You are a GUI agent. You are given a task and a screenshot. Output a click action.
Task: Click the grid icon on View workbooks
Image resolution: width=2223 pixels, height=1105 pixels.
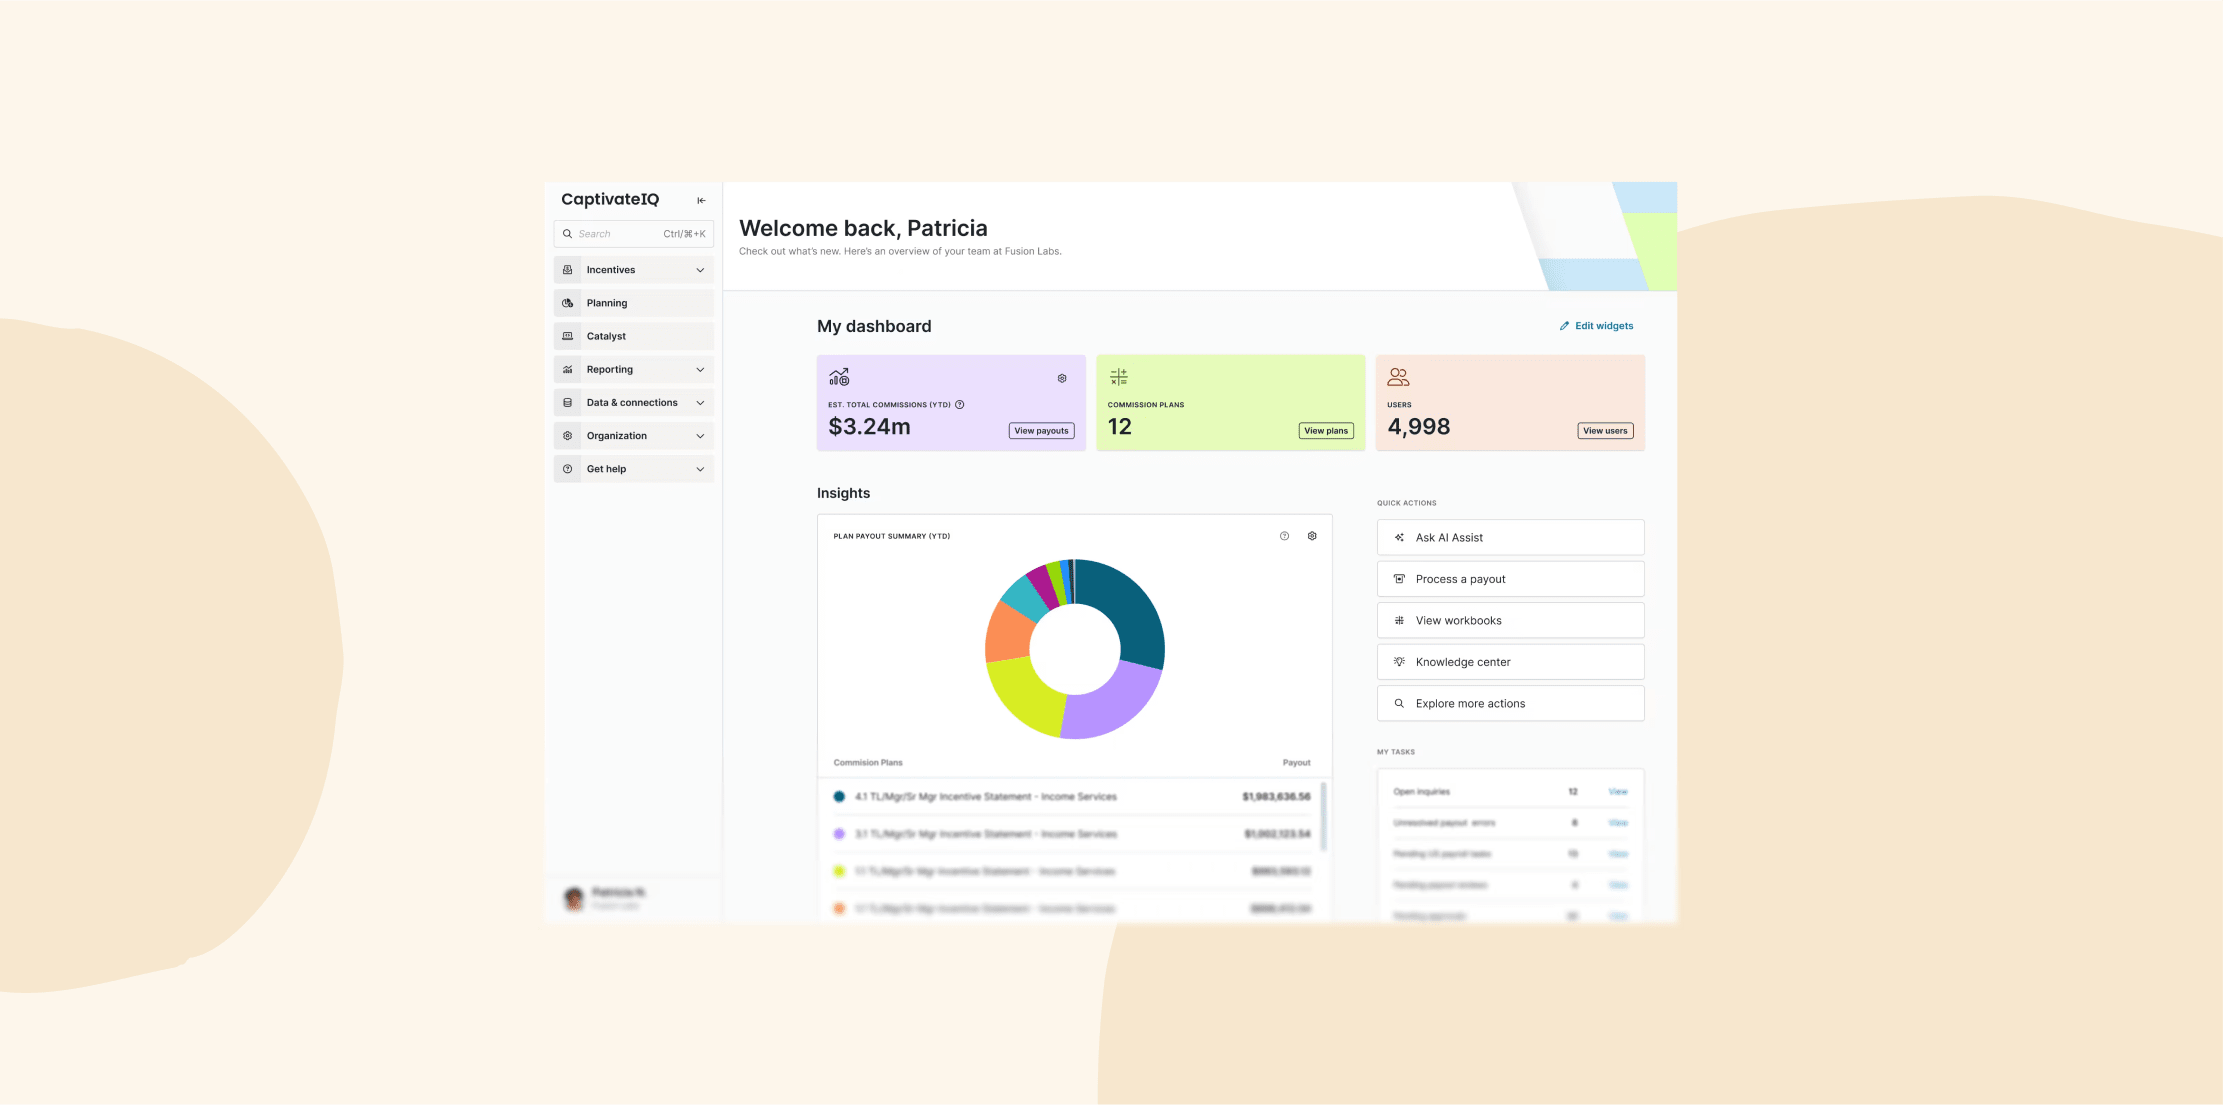tap(1399, 621)
